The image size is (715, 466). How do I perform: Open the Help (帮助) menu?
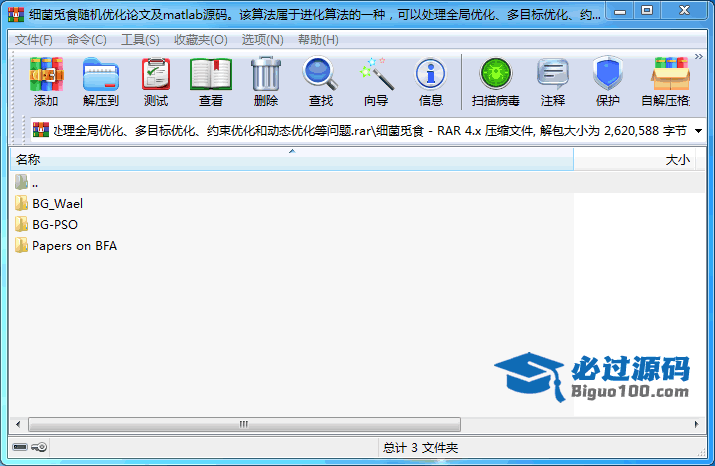(x=318, y=40)
